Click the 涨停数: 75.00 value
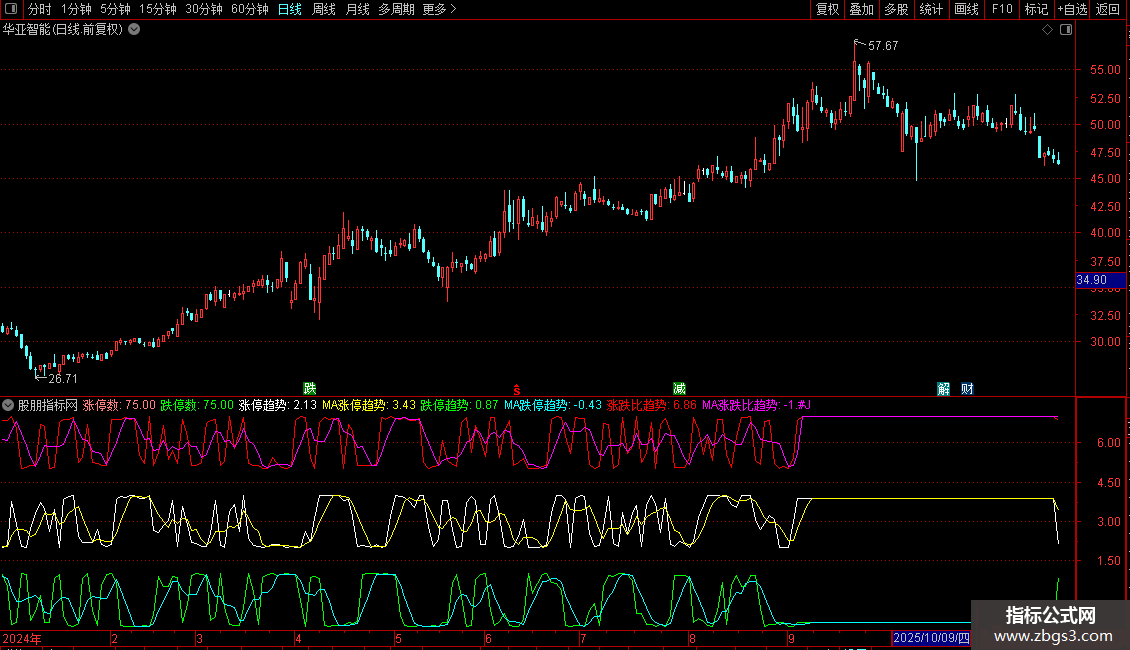The image size is (1130, 650). click(119, 406)
